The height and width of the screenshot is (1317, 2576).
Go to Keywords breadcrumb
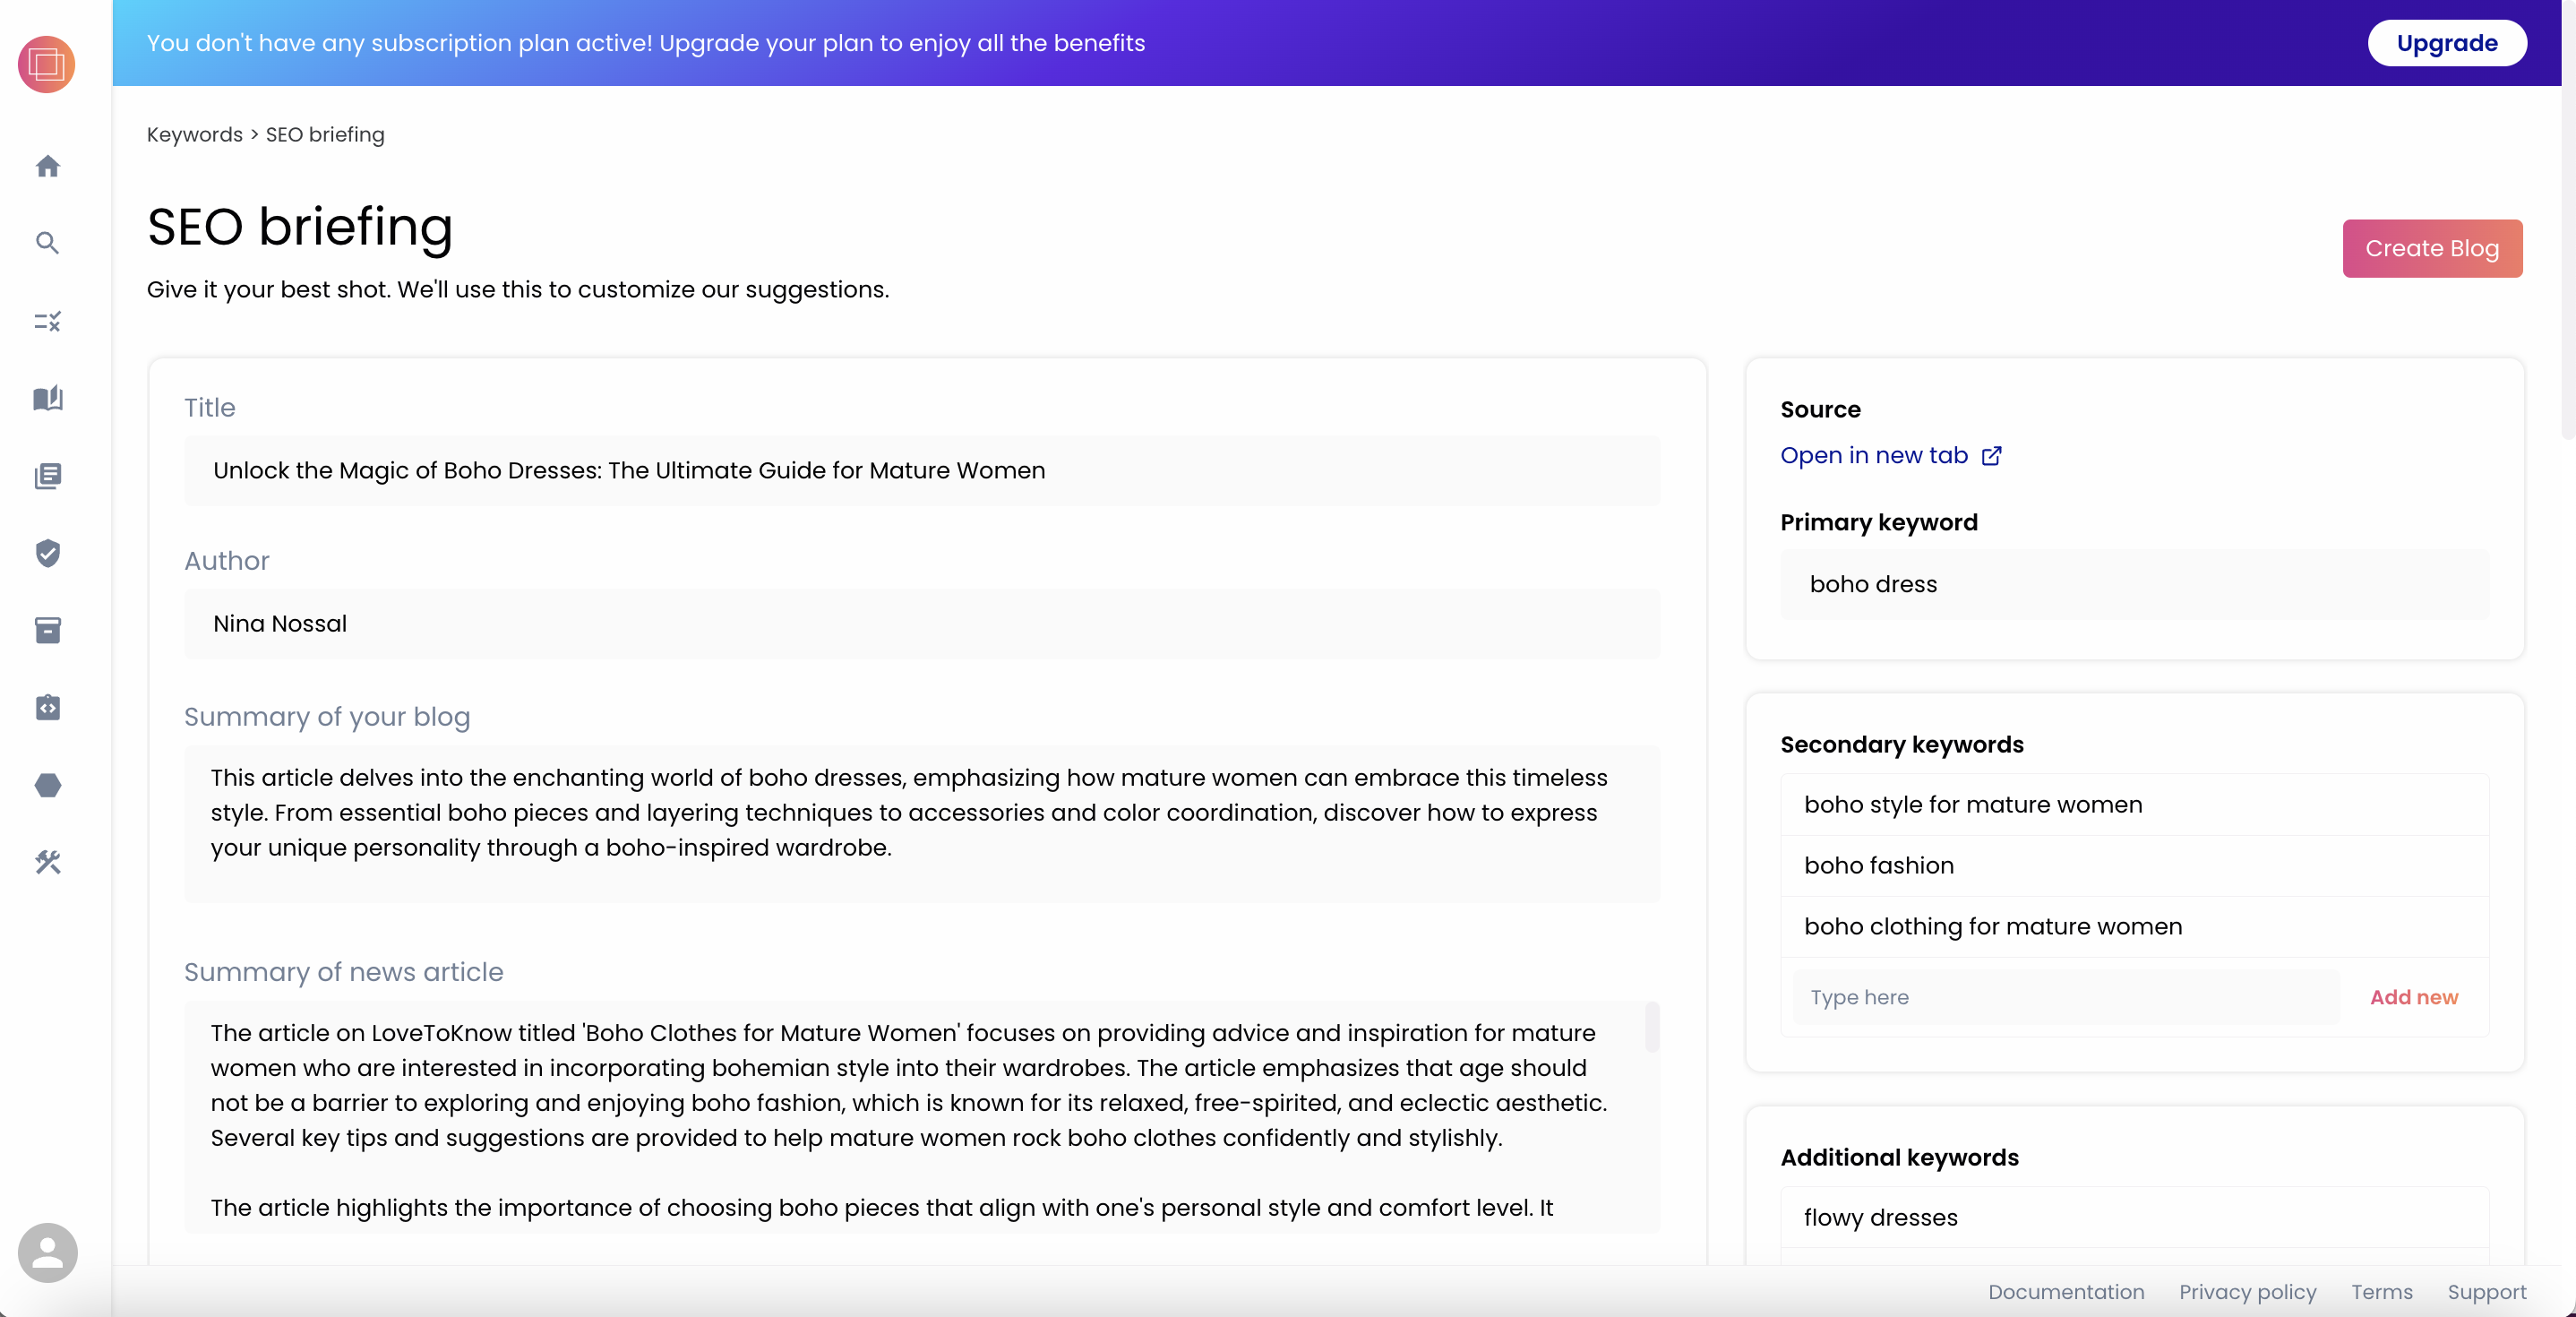194,135
